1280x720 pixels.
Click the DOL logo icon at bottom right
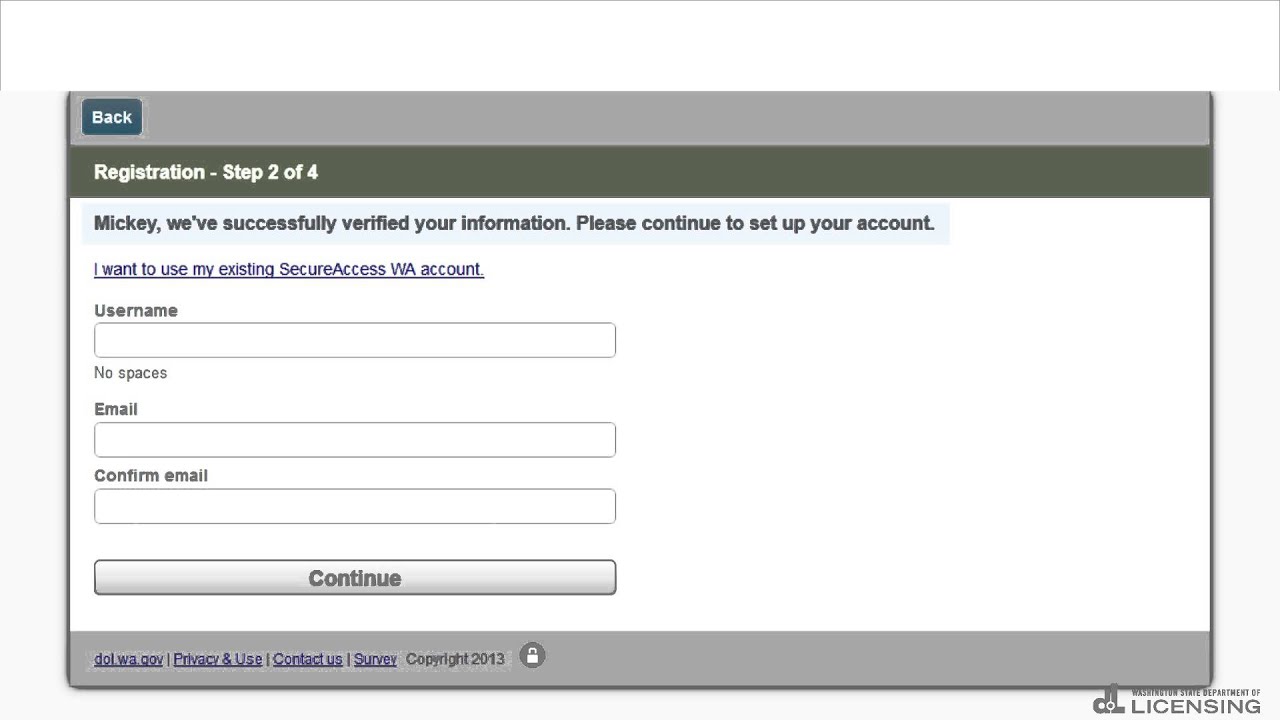pyautogui.click(x=1108, y=700)
